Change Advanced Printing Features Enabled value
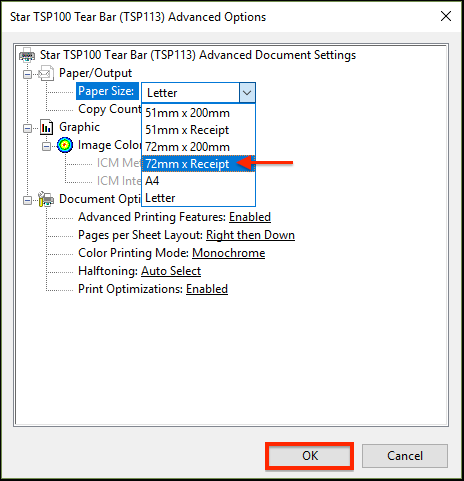 click(x=250, y=217)
